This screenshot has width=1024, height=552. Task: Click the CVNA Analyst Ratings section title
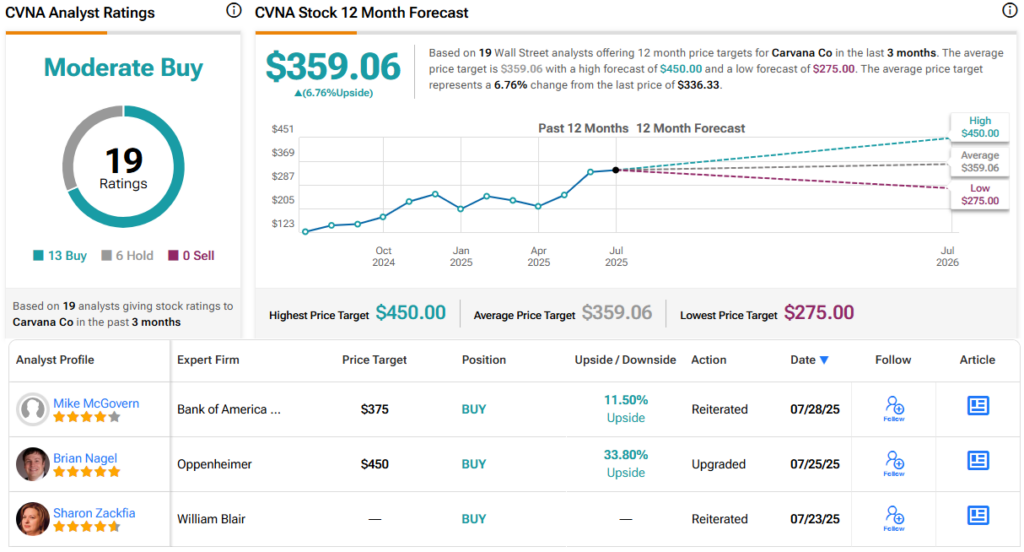[80, 12]
